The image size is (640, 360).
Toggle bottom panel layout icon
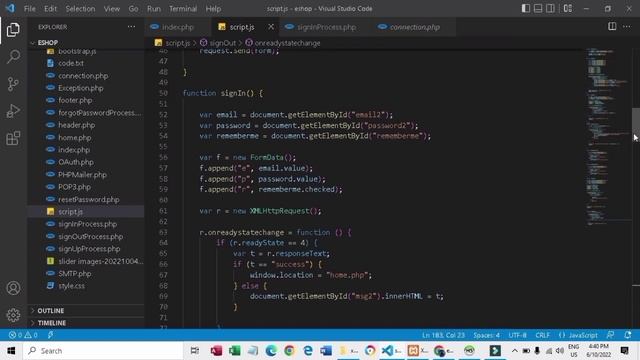click(538, 8)
